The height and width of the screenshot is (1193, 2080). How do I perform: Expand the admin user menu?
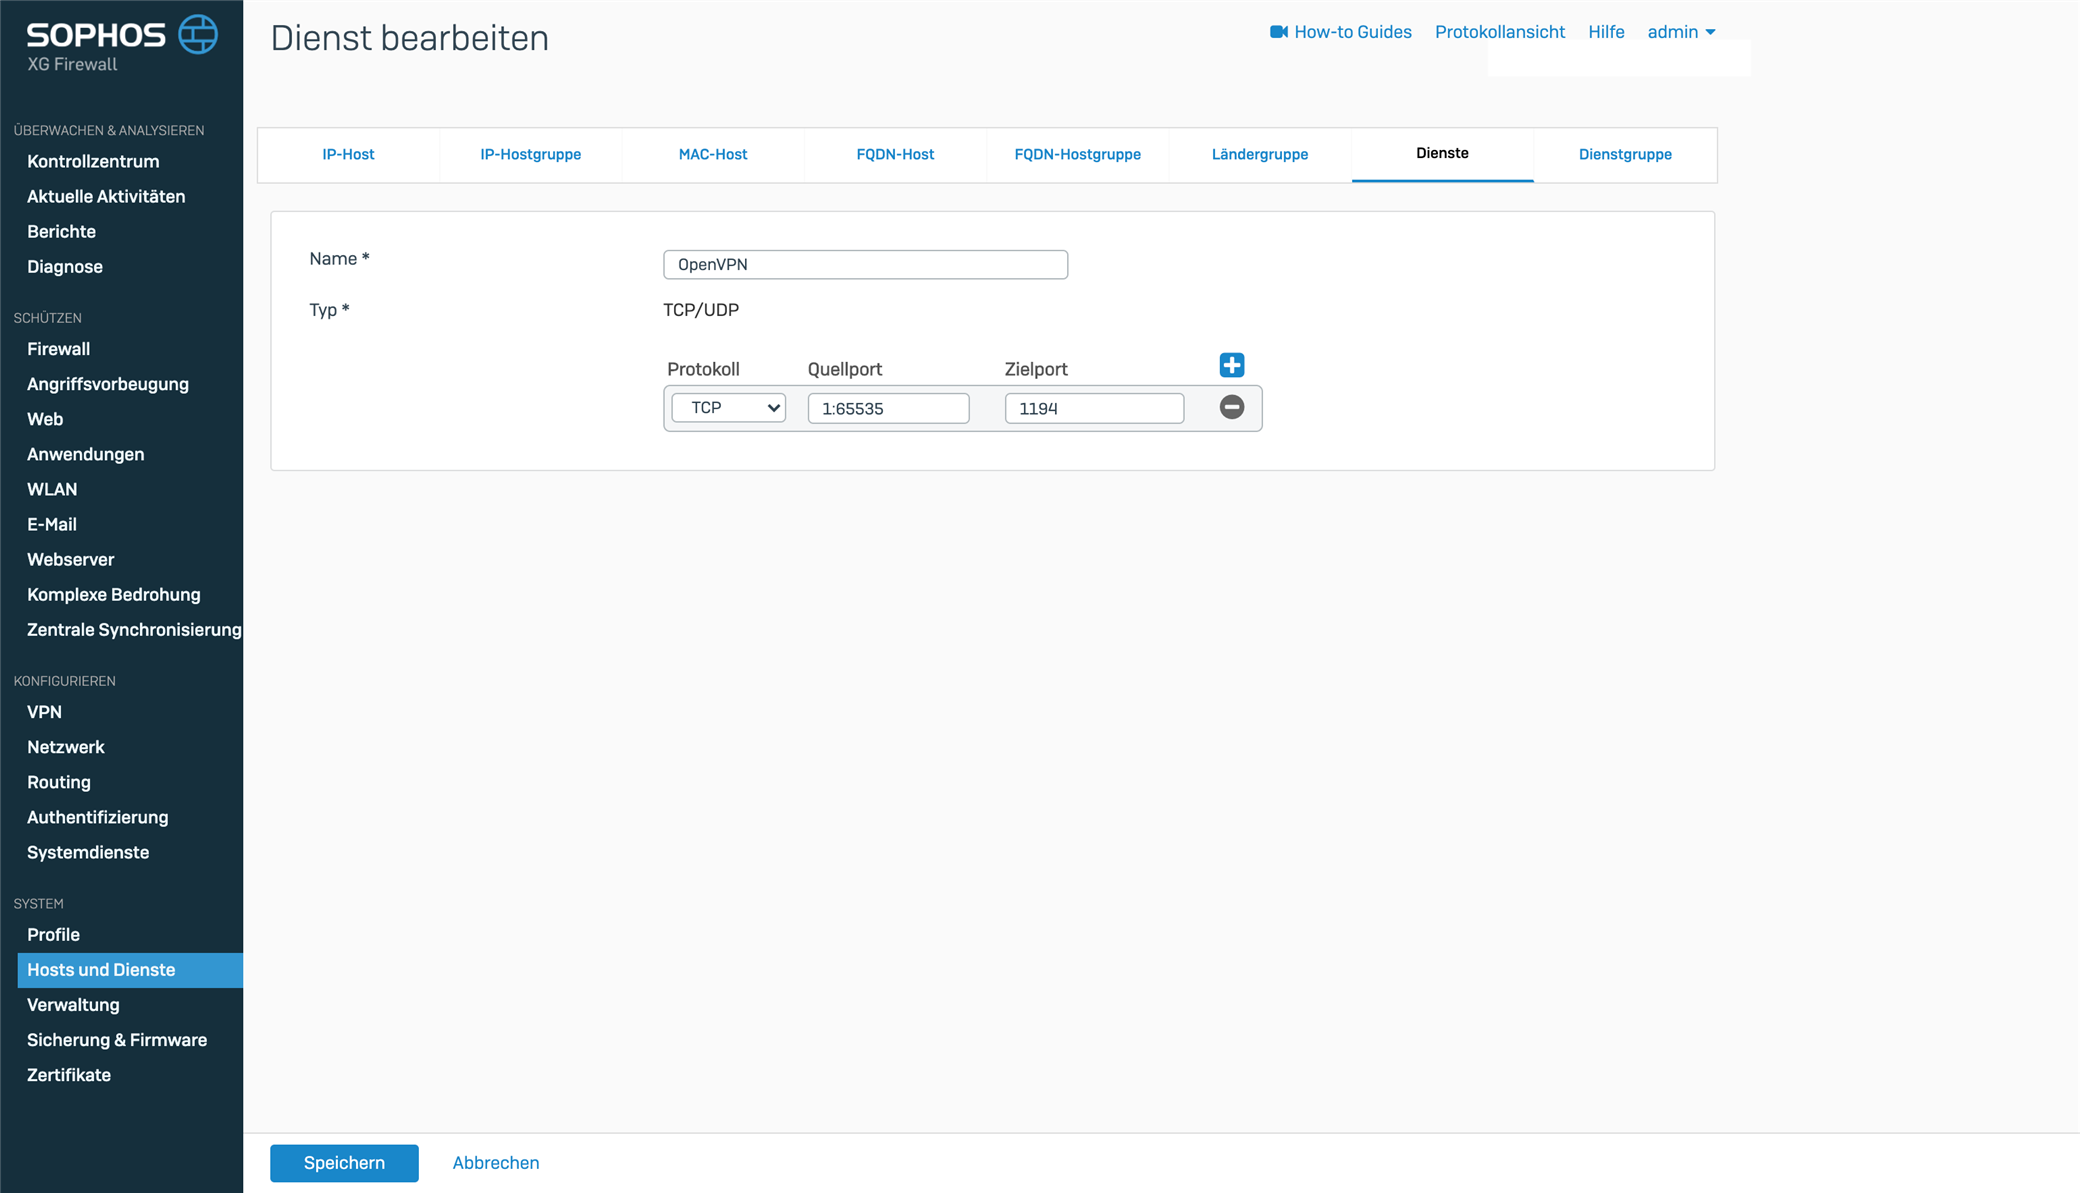(1681, 32)
